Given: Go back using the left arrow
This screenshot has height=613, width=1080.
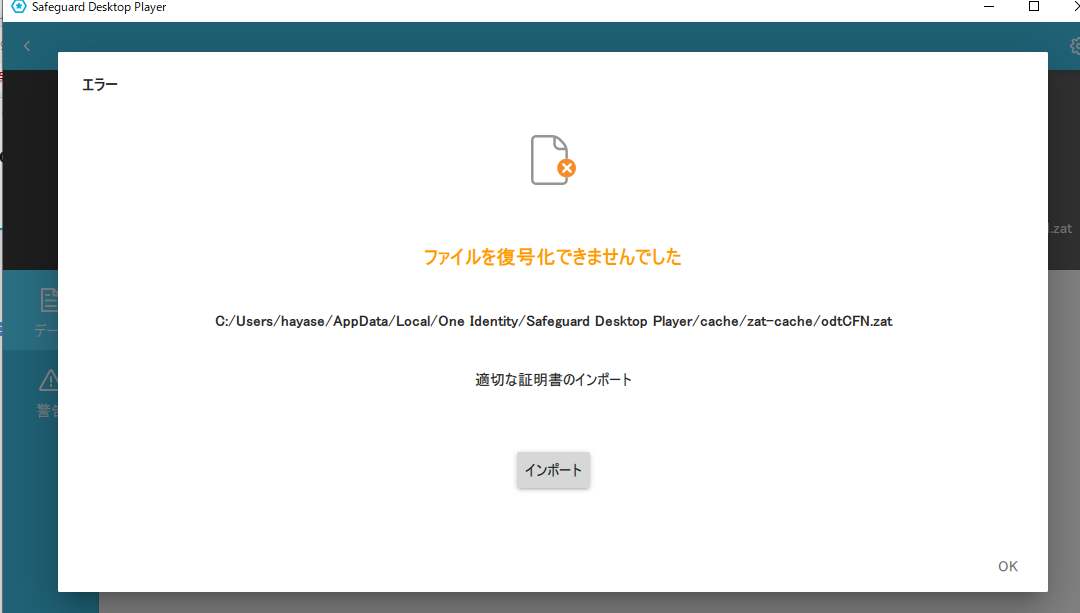Looking at the screenshot, I should 27,46.
